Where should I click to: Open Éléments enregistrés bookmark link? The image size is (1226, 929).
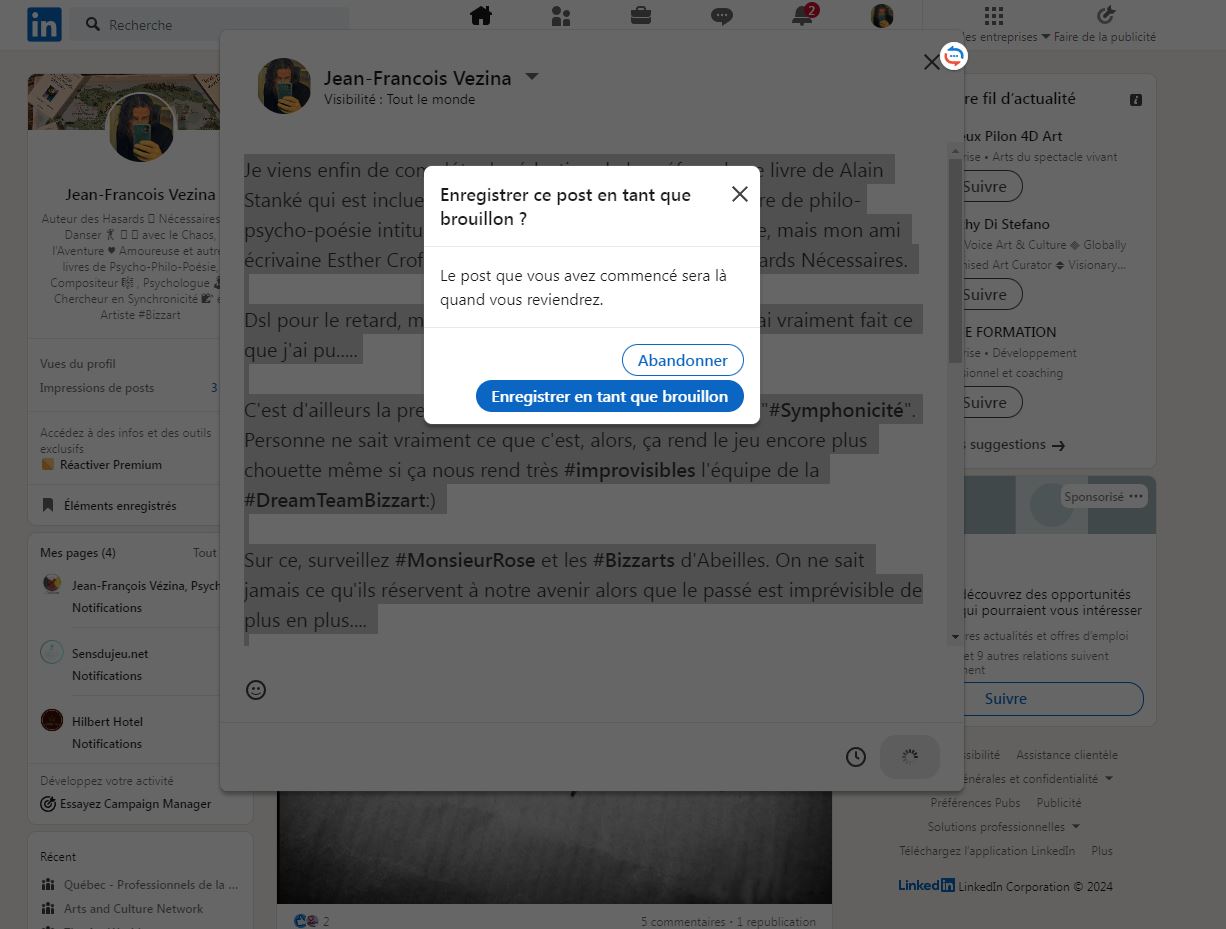(x=119, y=506)
